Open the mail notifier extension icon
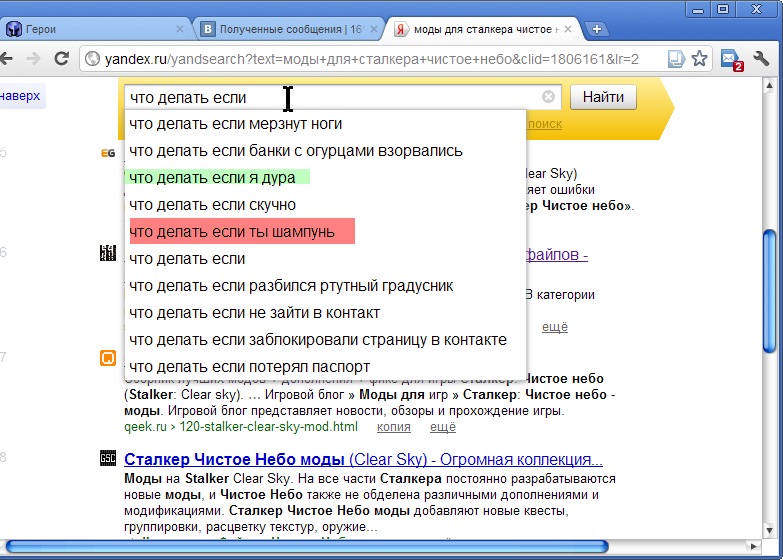783x560 pixels. tap(731, 59)
